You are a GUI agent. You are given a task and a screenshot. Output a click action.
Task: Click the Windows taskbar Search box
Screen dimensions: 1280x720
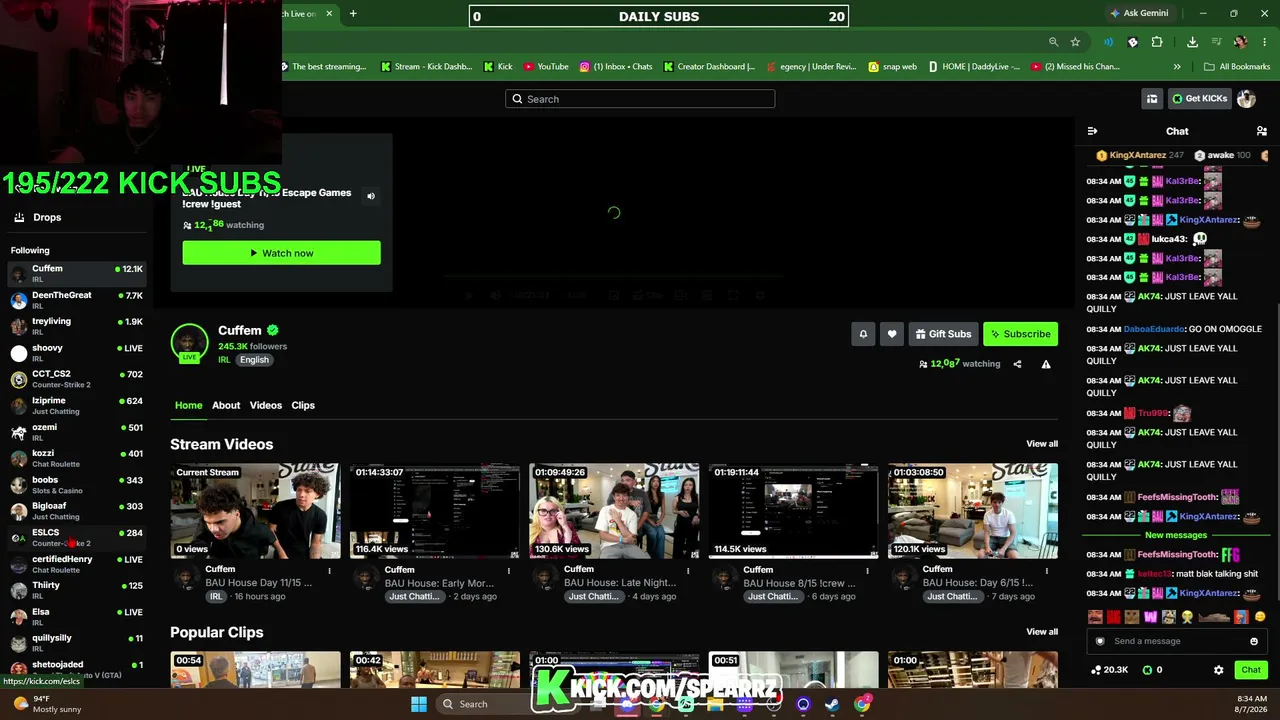coord(507,704)
